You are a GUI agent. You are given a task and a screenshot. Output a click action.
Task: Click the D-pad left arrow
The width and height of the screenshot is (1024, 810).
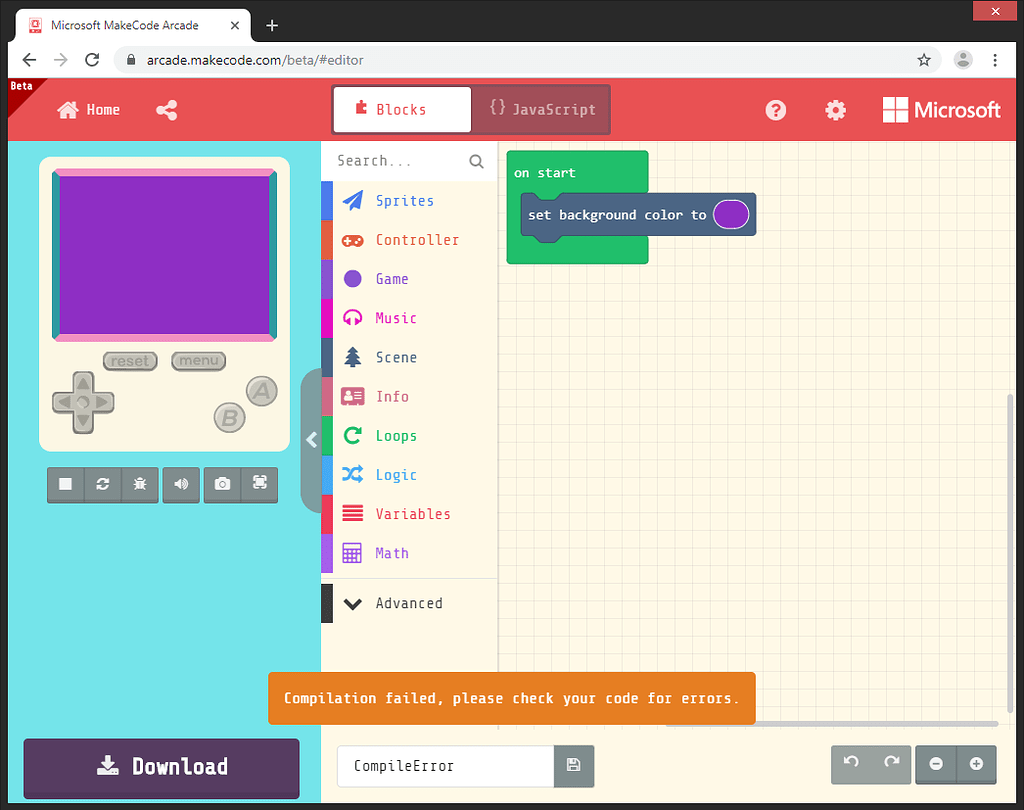point(63,402)
